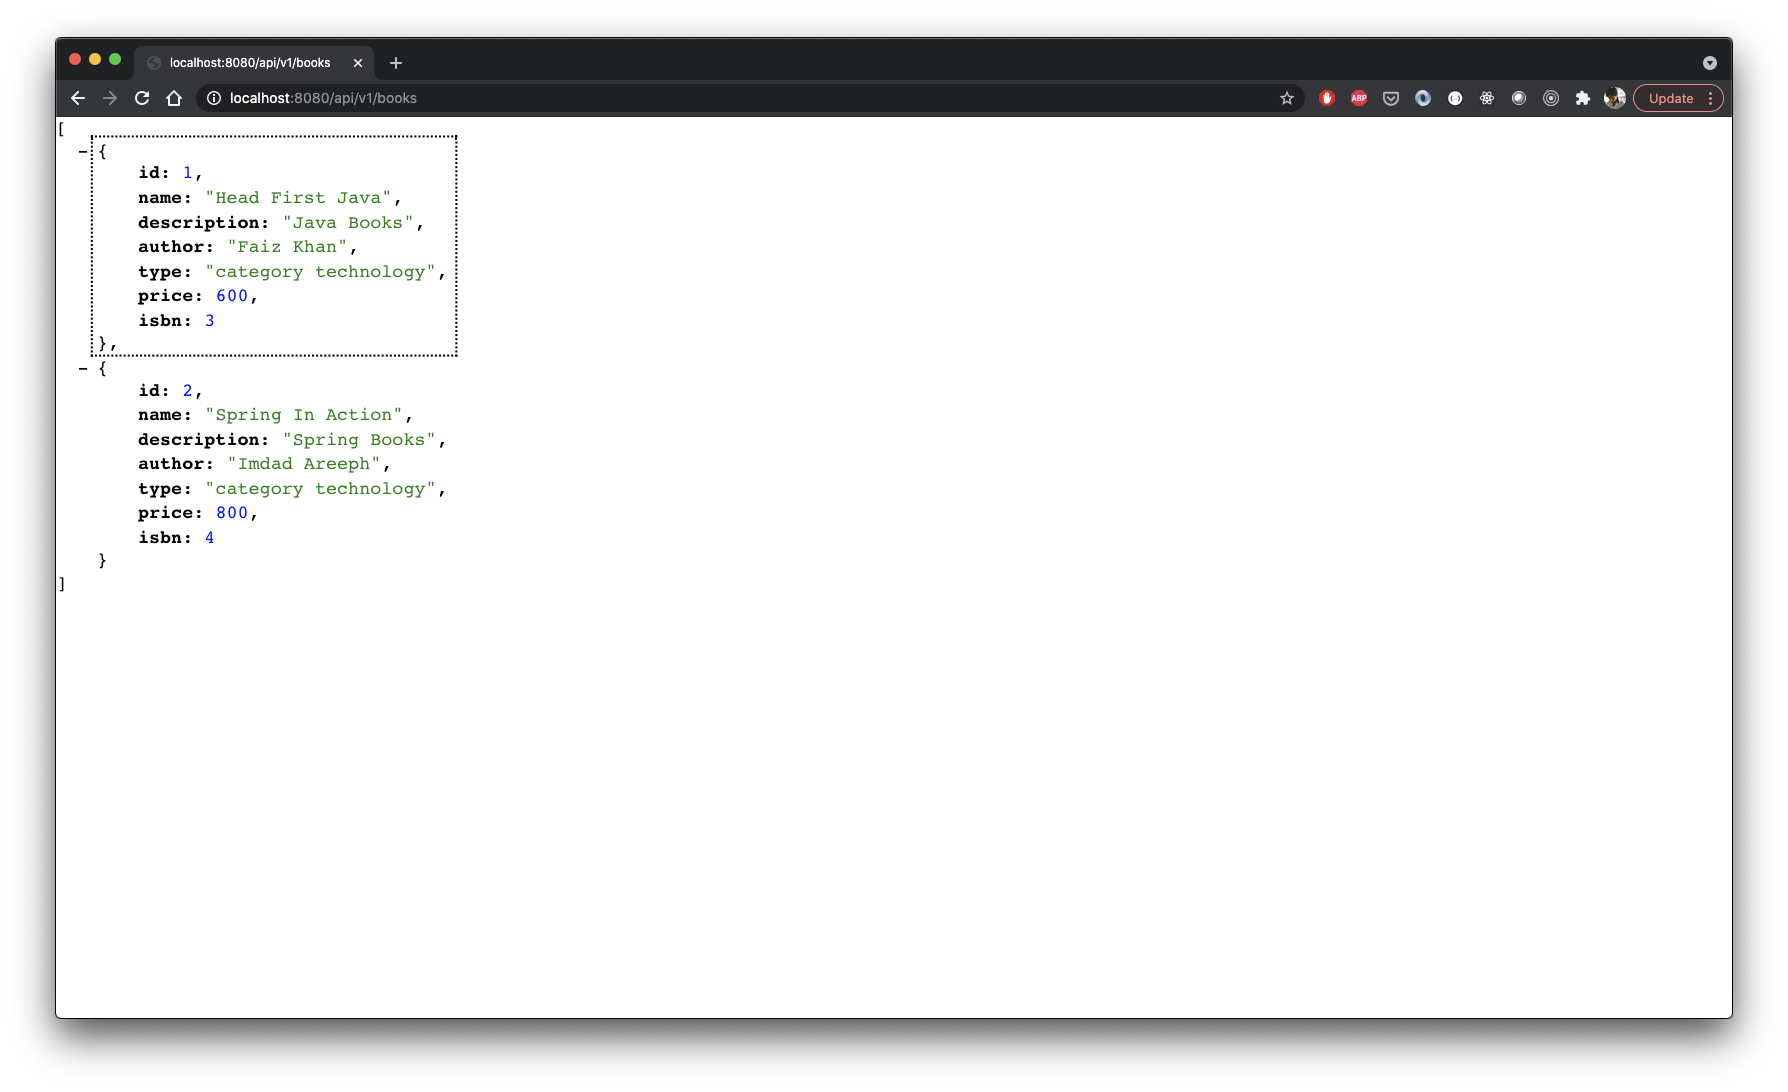This screenshot has height=1092, width=1788.
Task: Open React Developer Tools extension
Action: point(1487,98)
